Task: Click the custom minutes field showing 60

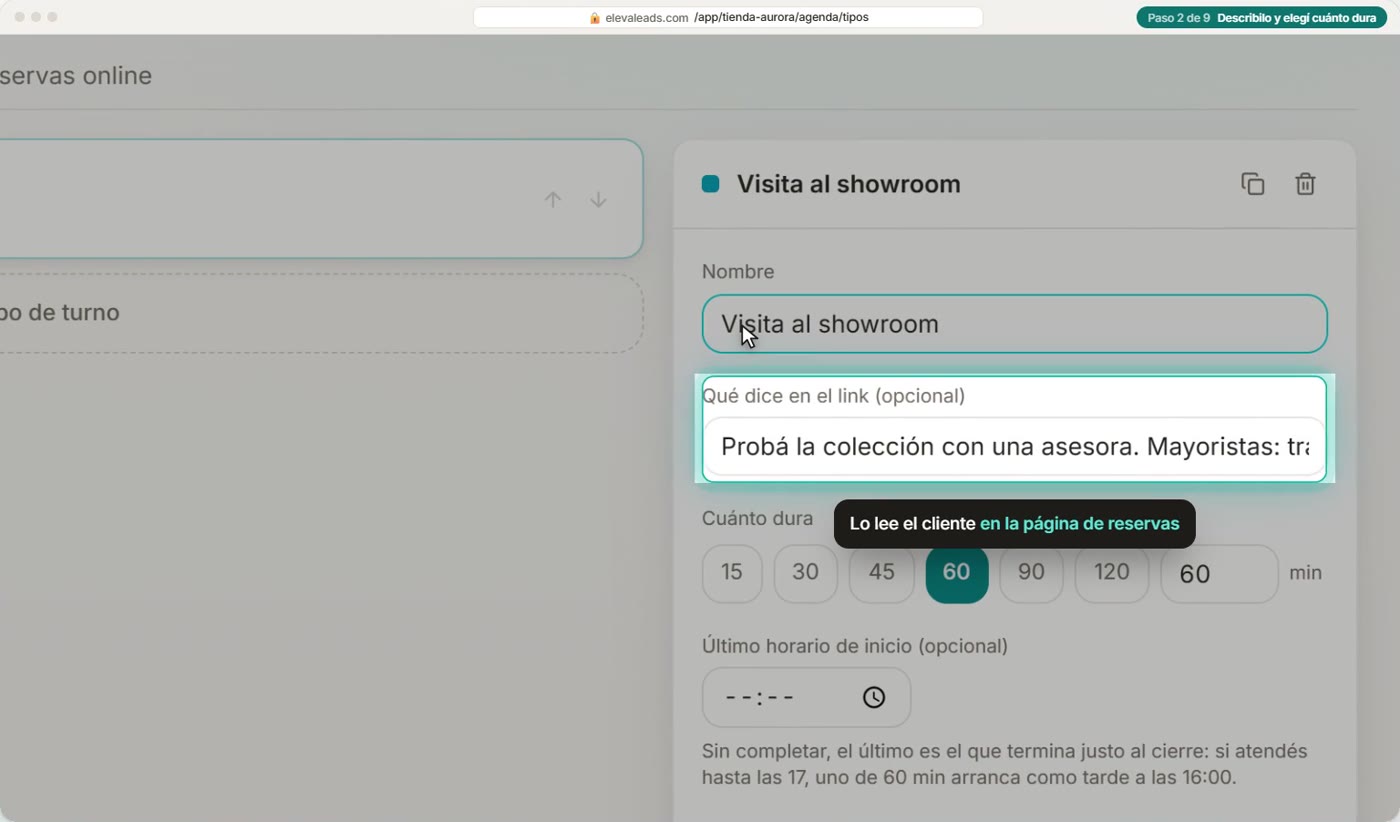Action: pos(1219,573)
